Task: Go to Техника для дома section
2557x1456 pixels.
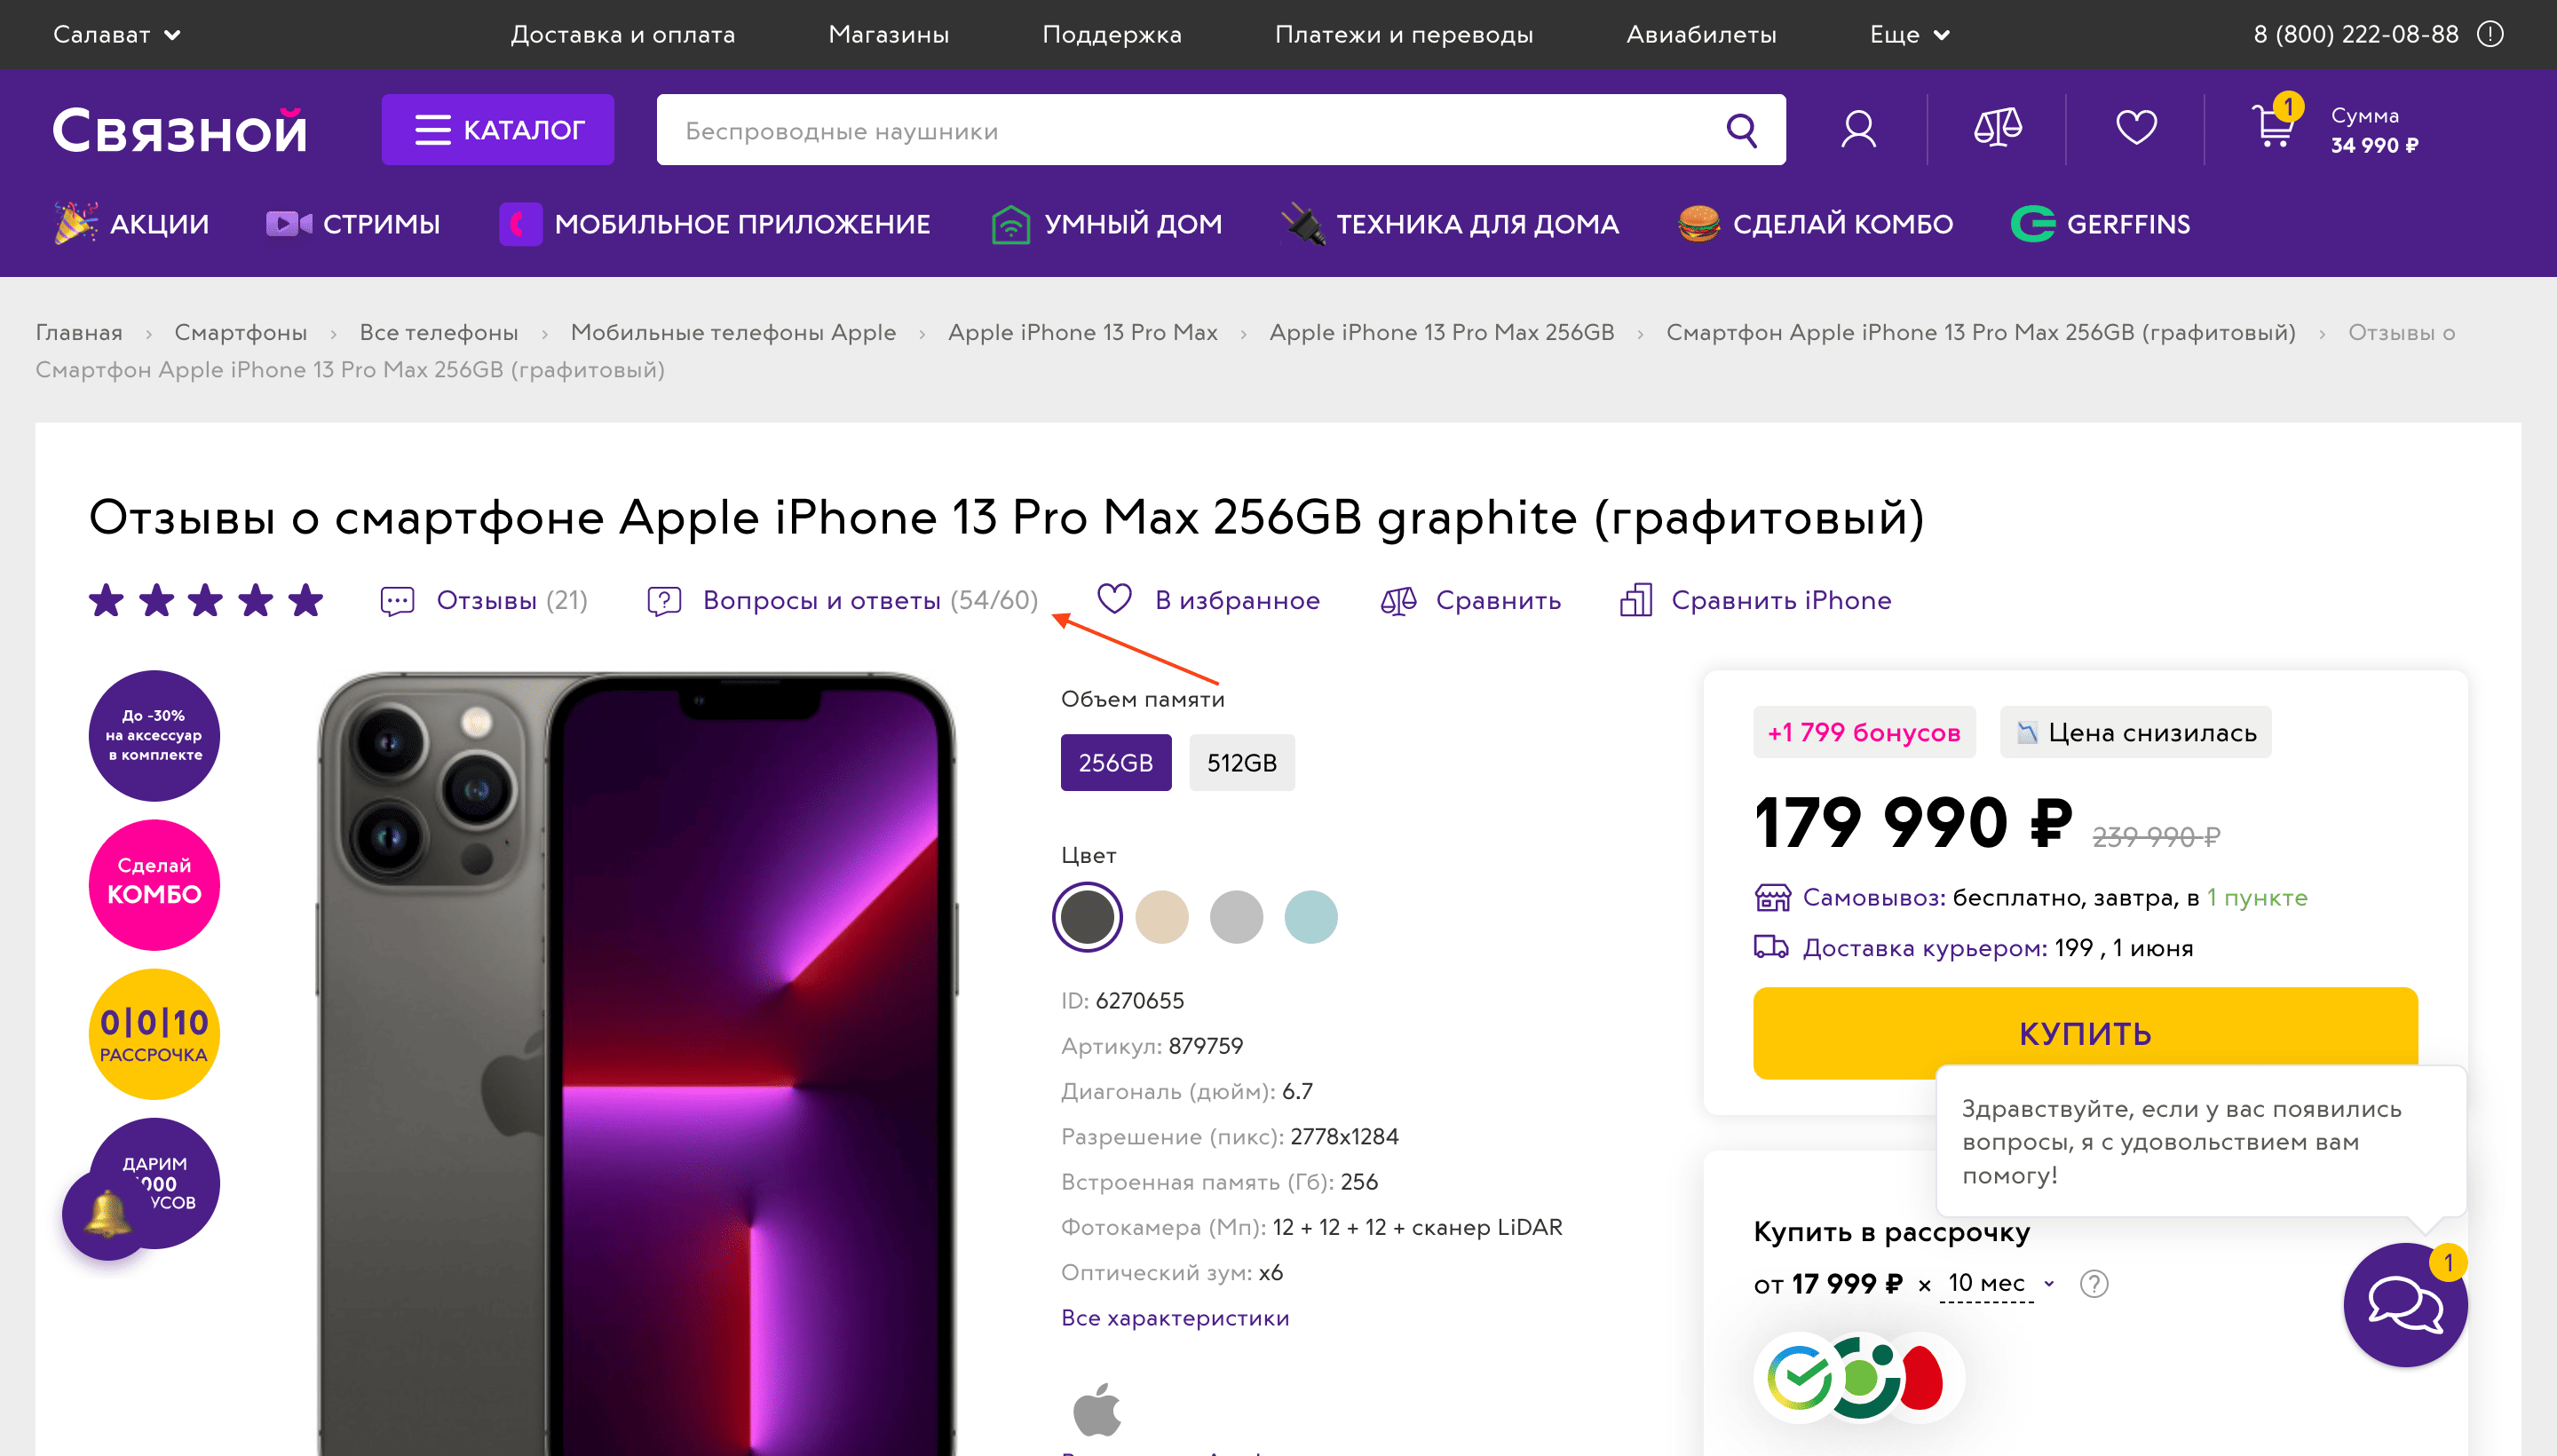Action: (x=1451, y=224)
